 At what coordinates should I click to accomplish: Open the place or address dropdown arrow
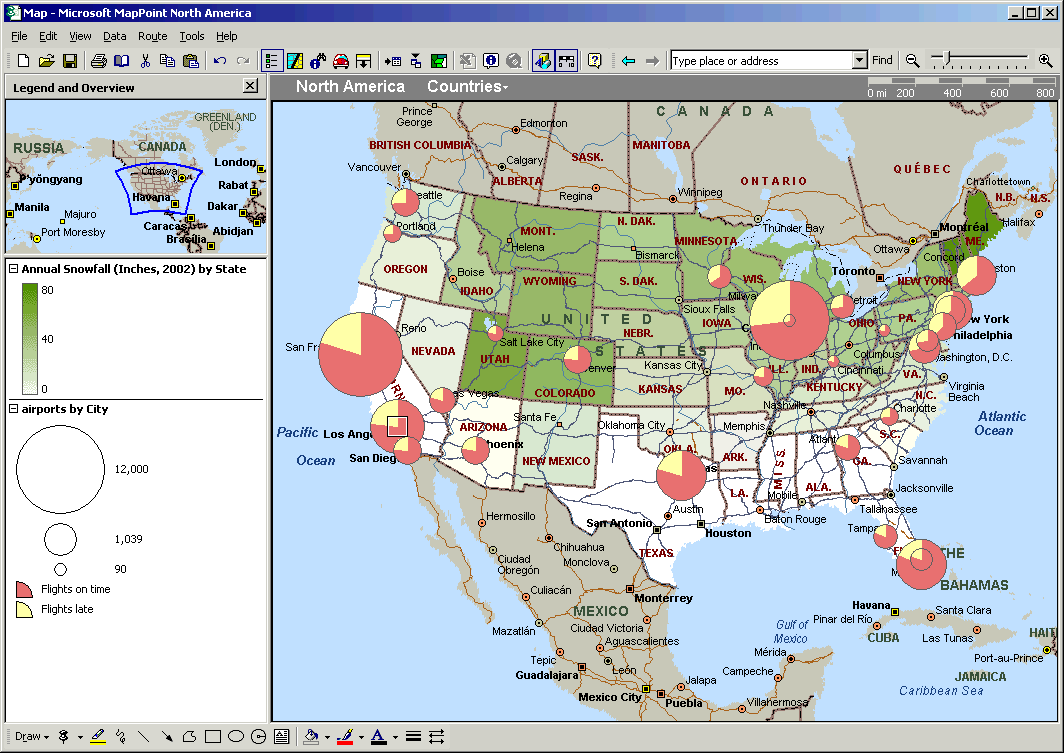(x=860, y=61)
